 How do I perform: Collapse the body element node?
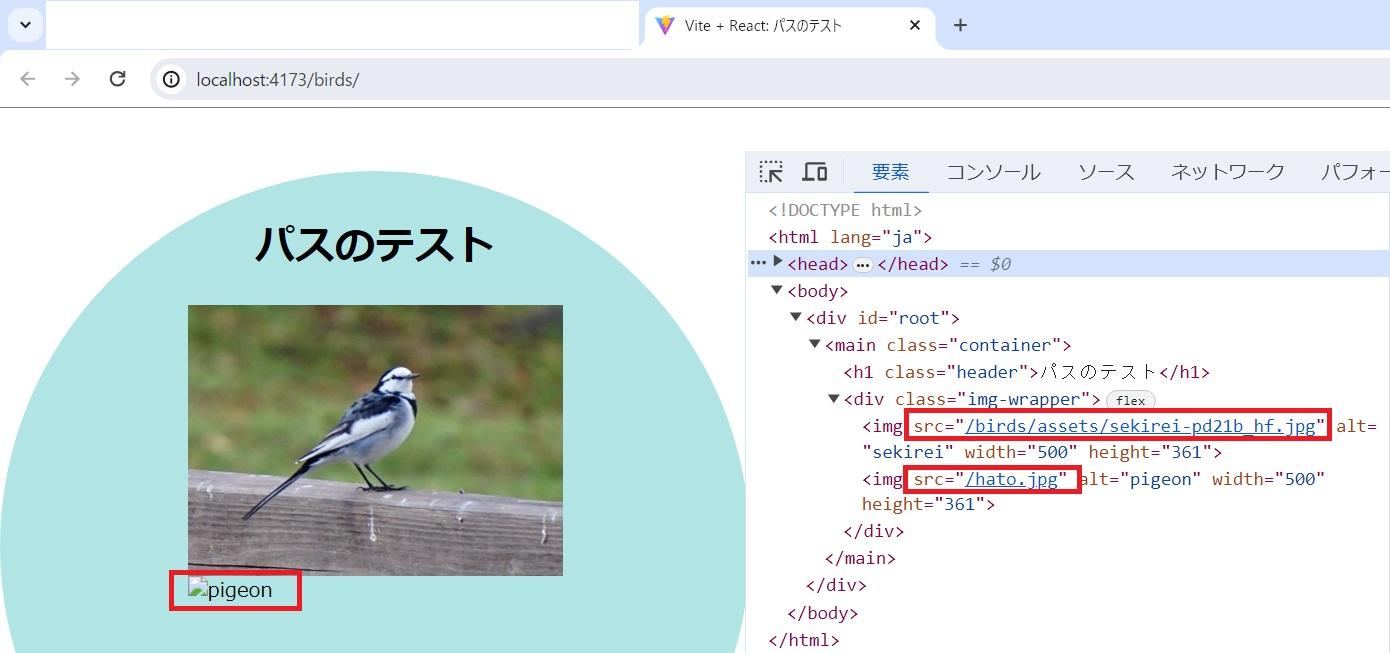pos(777,290)
